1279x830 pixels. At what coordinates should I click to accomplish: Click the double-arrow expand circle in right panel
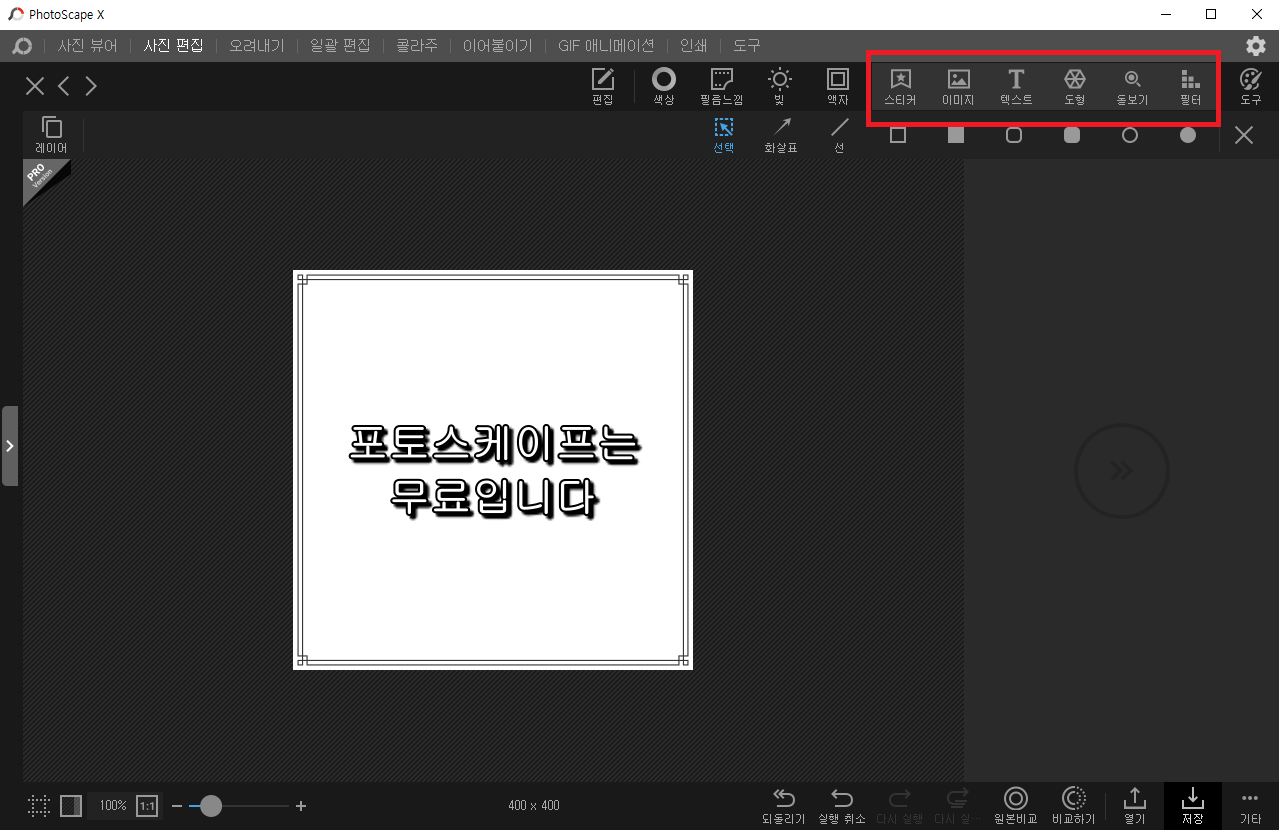tap(1121, 471)
